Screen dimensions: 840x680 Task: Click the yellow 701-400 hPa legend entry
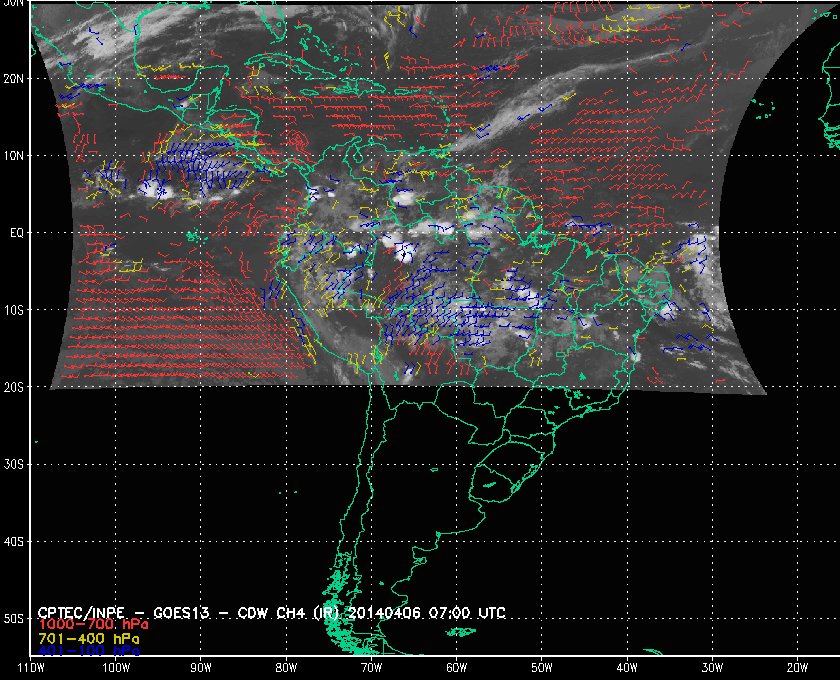pos(89,639)
